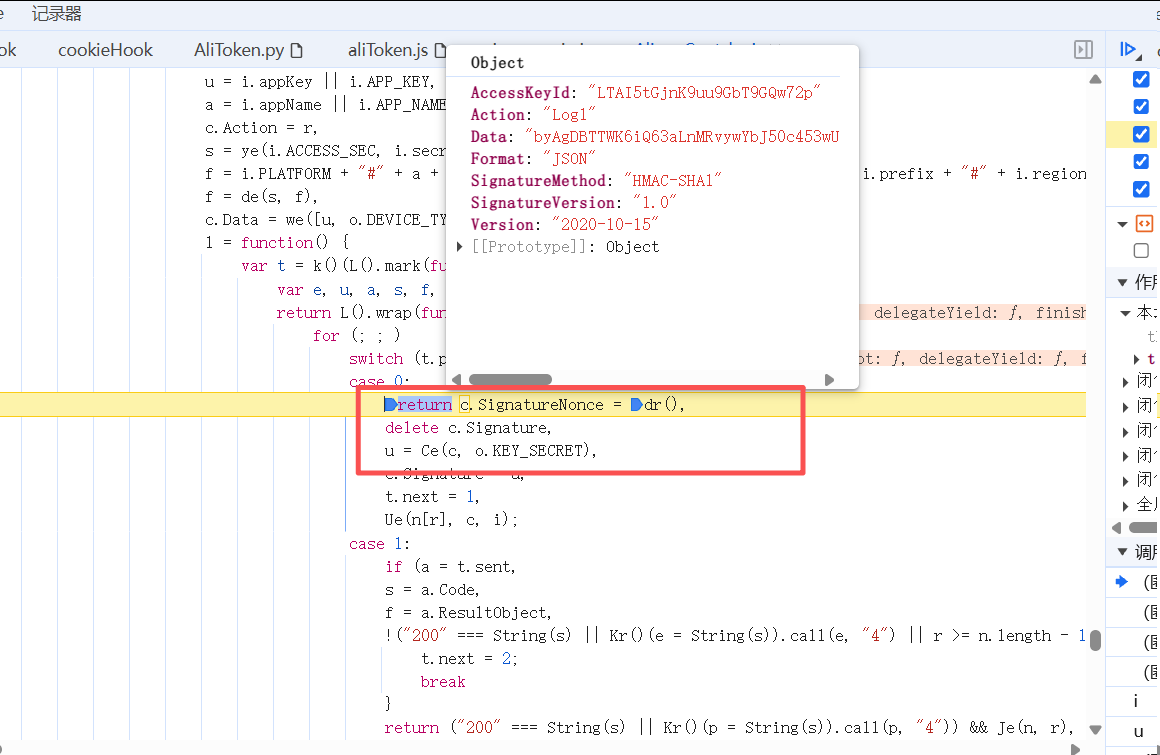The width and height of the screenshot is (1160, 755).
Task: Click the code editor scroll-right arrow
Action: [x=1076, y=748]
